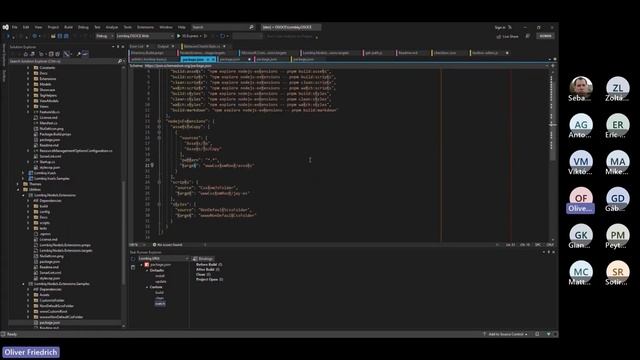Select the watch task in Task Runner
The image size is (640, 360).
[x=160, y=304]
